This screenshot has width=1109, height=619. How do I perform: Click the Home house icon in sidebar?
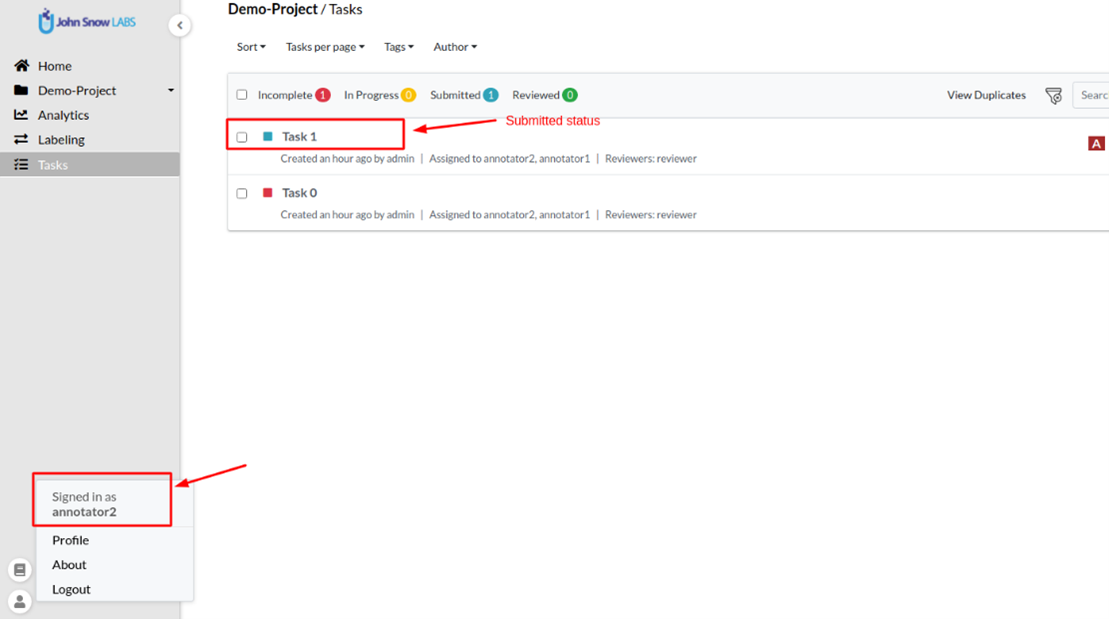(21, 66)
